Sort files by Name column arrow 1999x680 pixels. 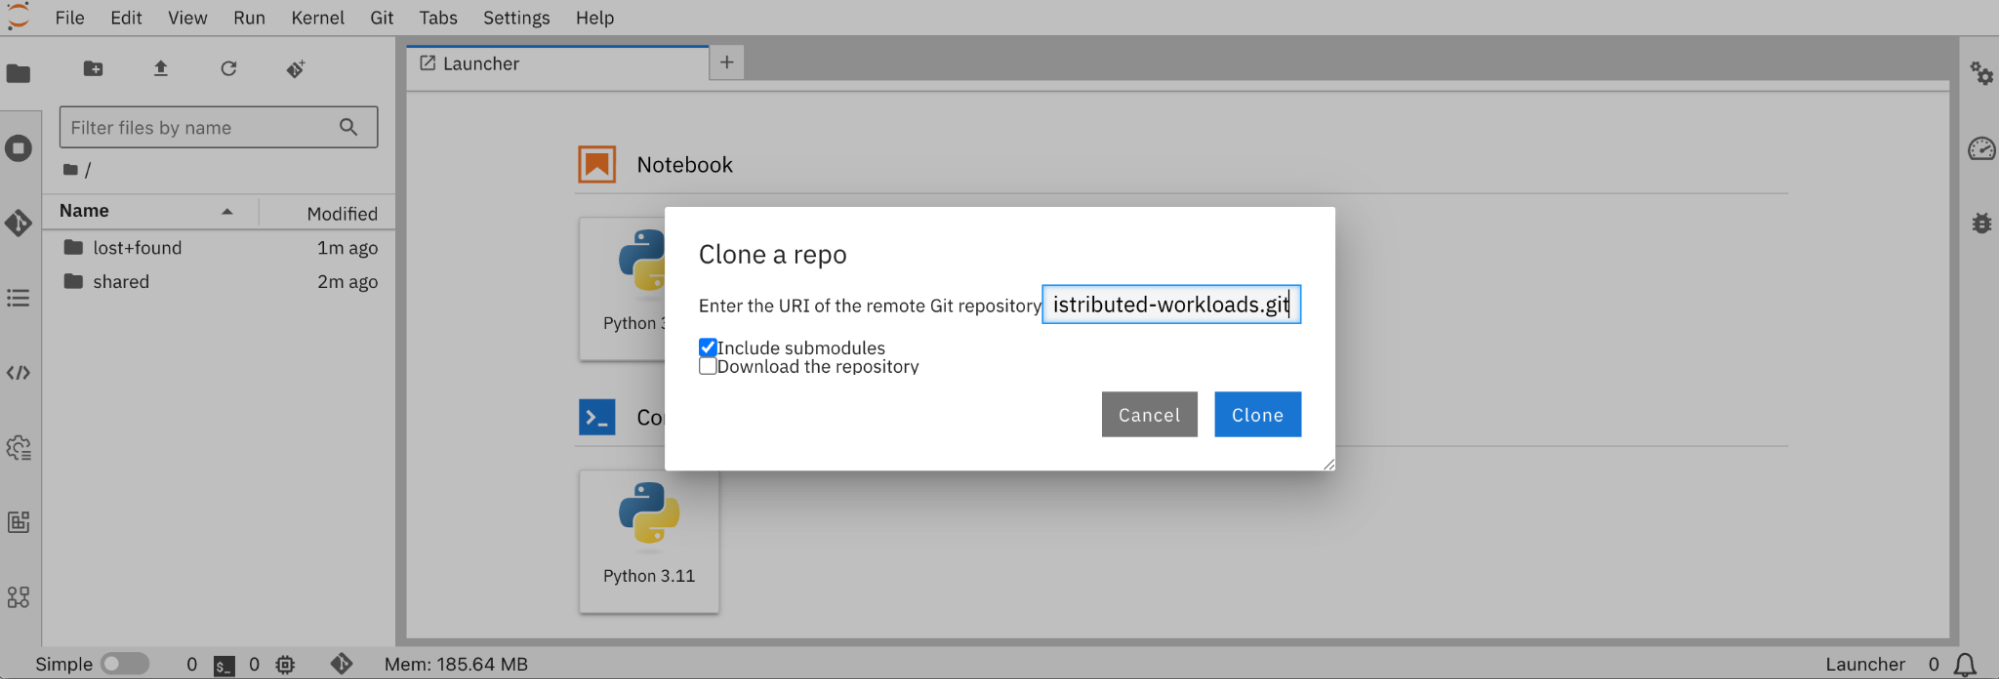click(x=227, y=212)
